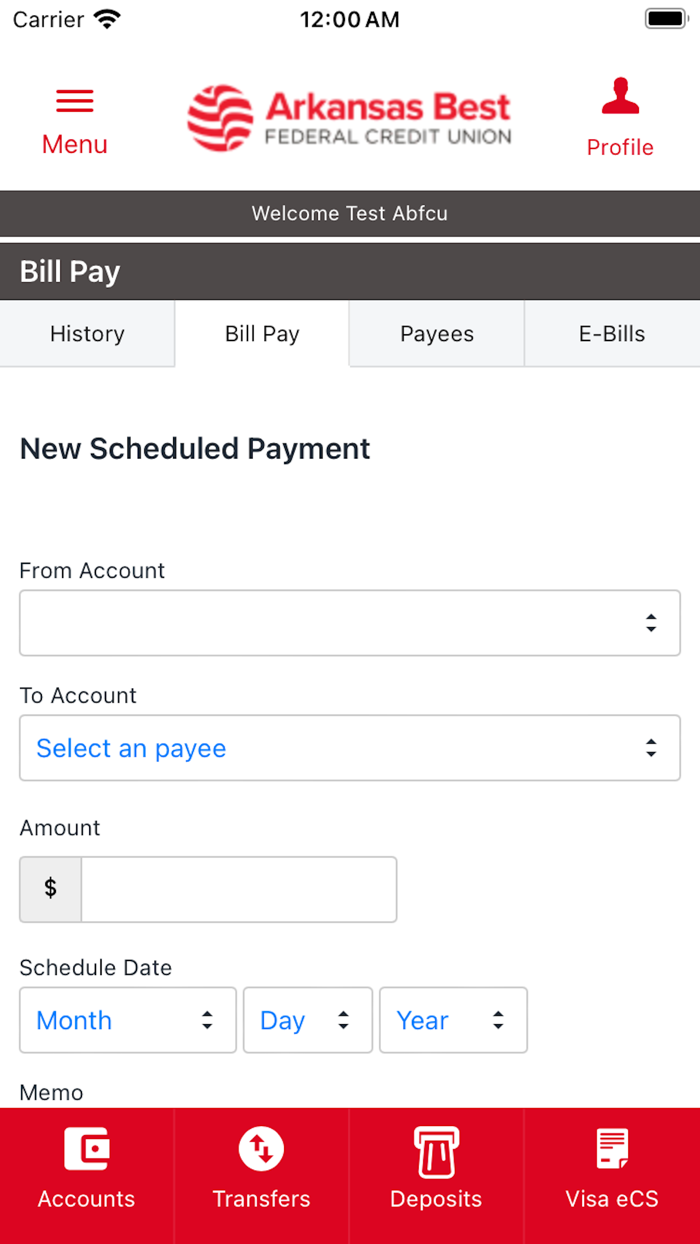Image resolution: width=700 pixels, height=1244 pixels.
Task: Open Deposits via the ATM icon
Action: coord(436,1149)
